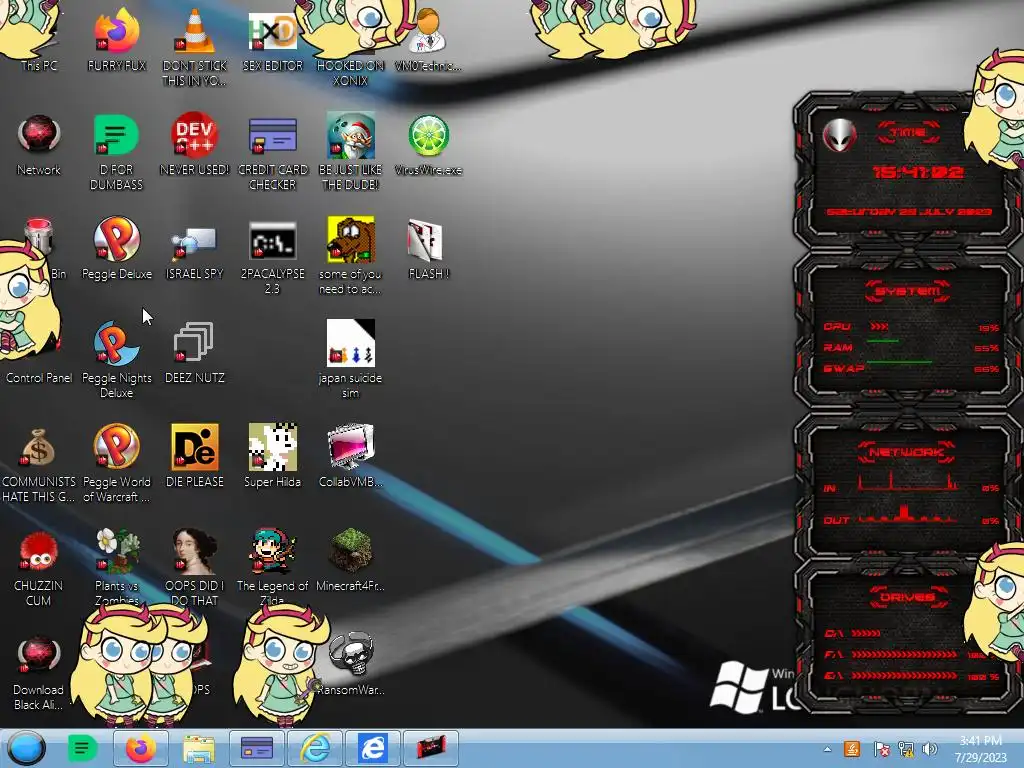Show hidden system tray icons
The image size is (1024, 768).
coord(827,749)
